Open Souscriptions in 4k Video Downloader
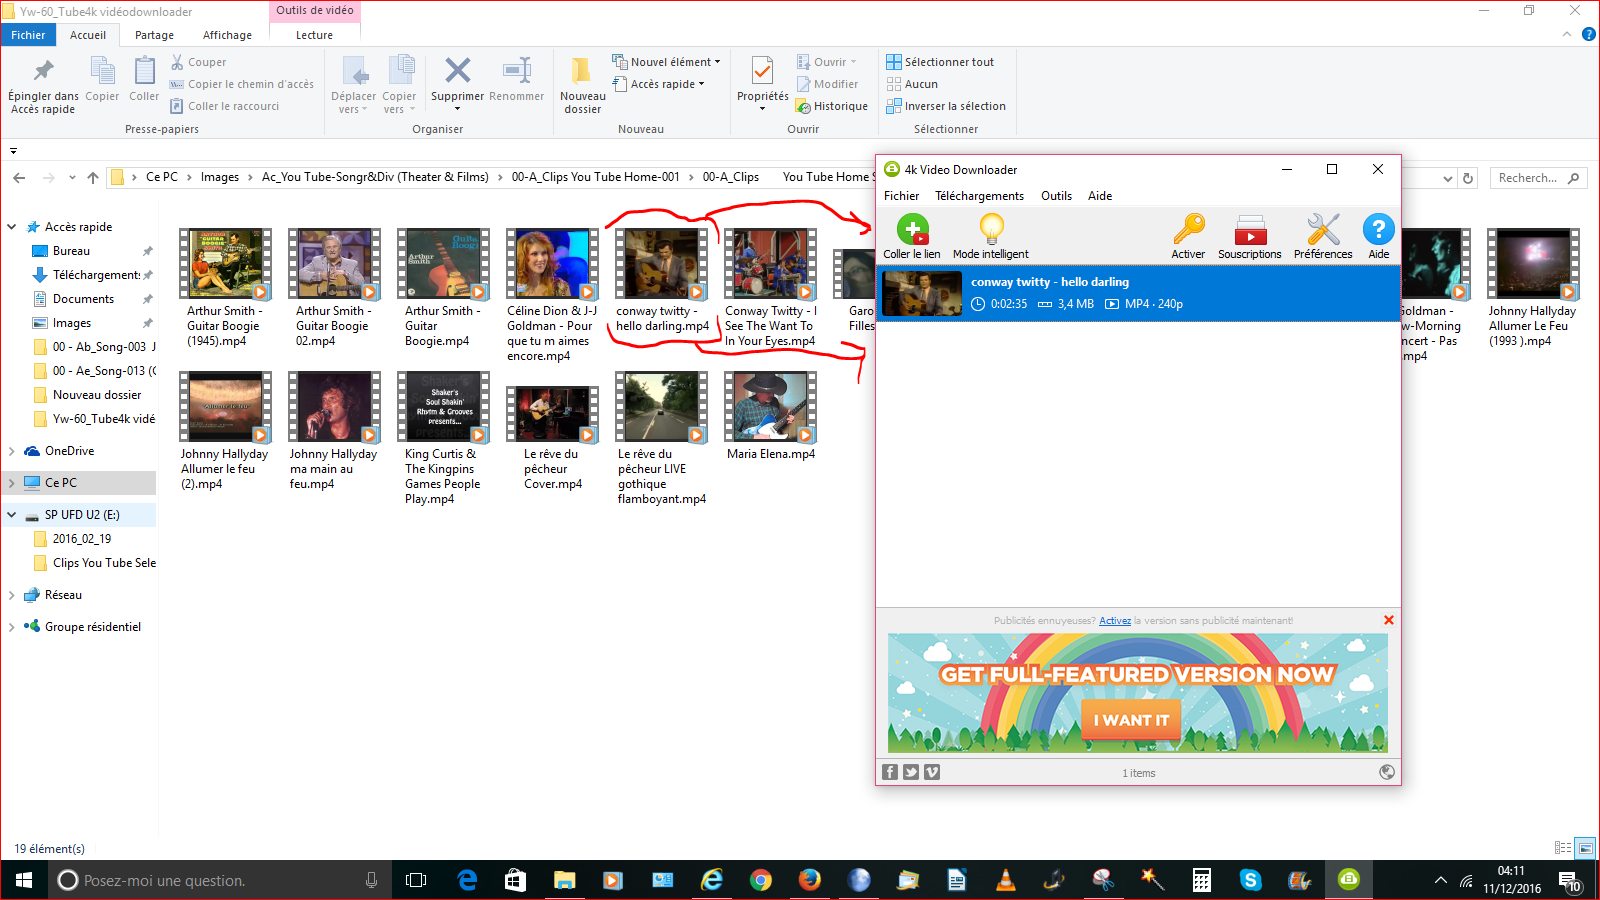Viewport: 1600px width, 900px height. click(1249, 237)
